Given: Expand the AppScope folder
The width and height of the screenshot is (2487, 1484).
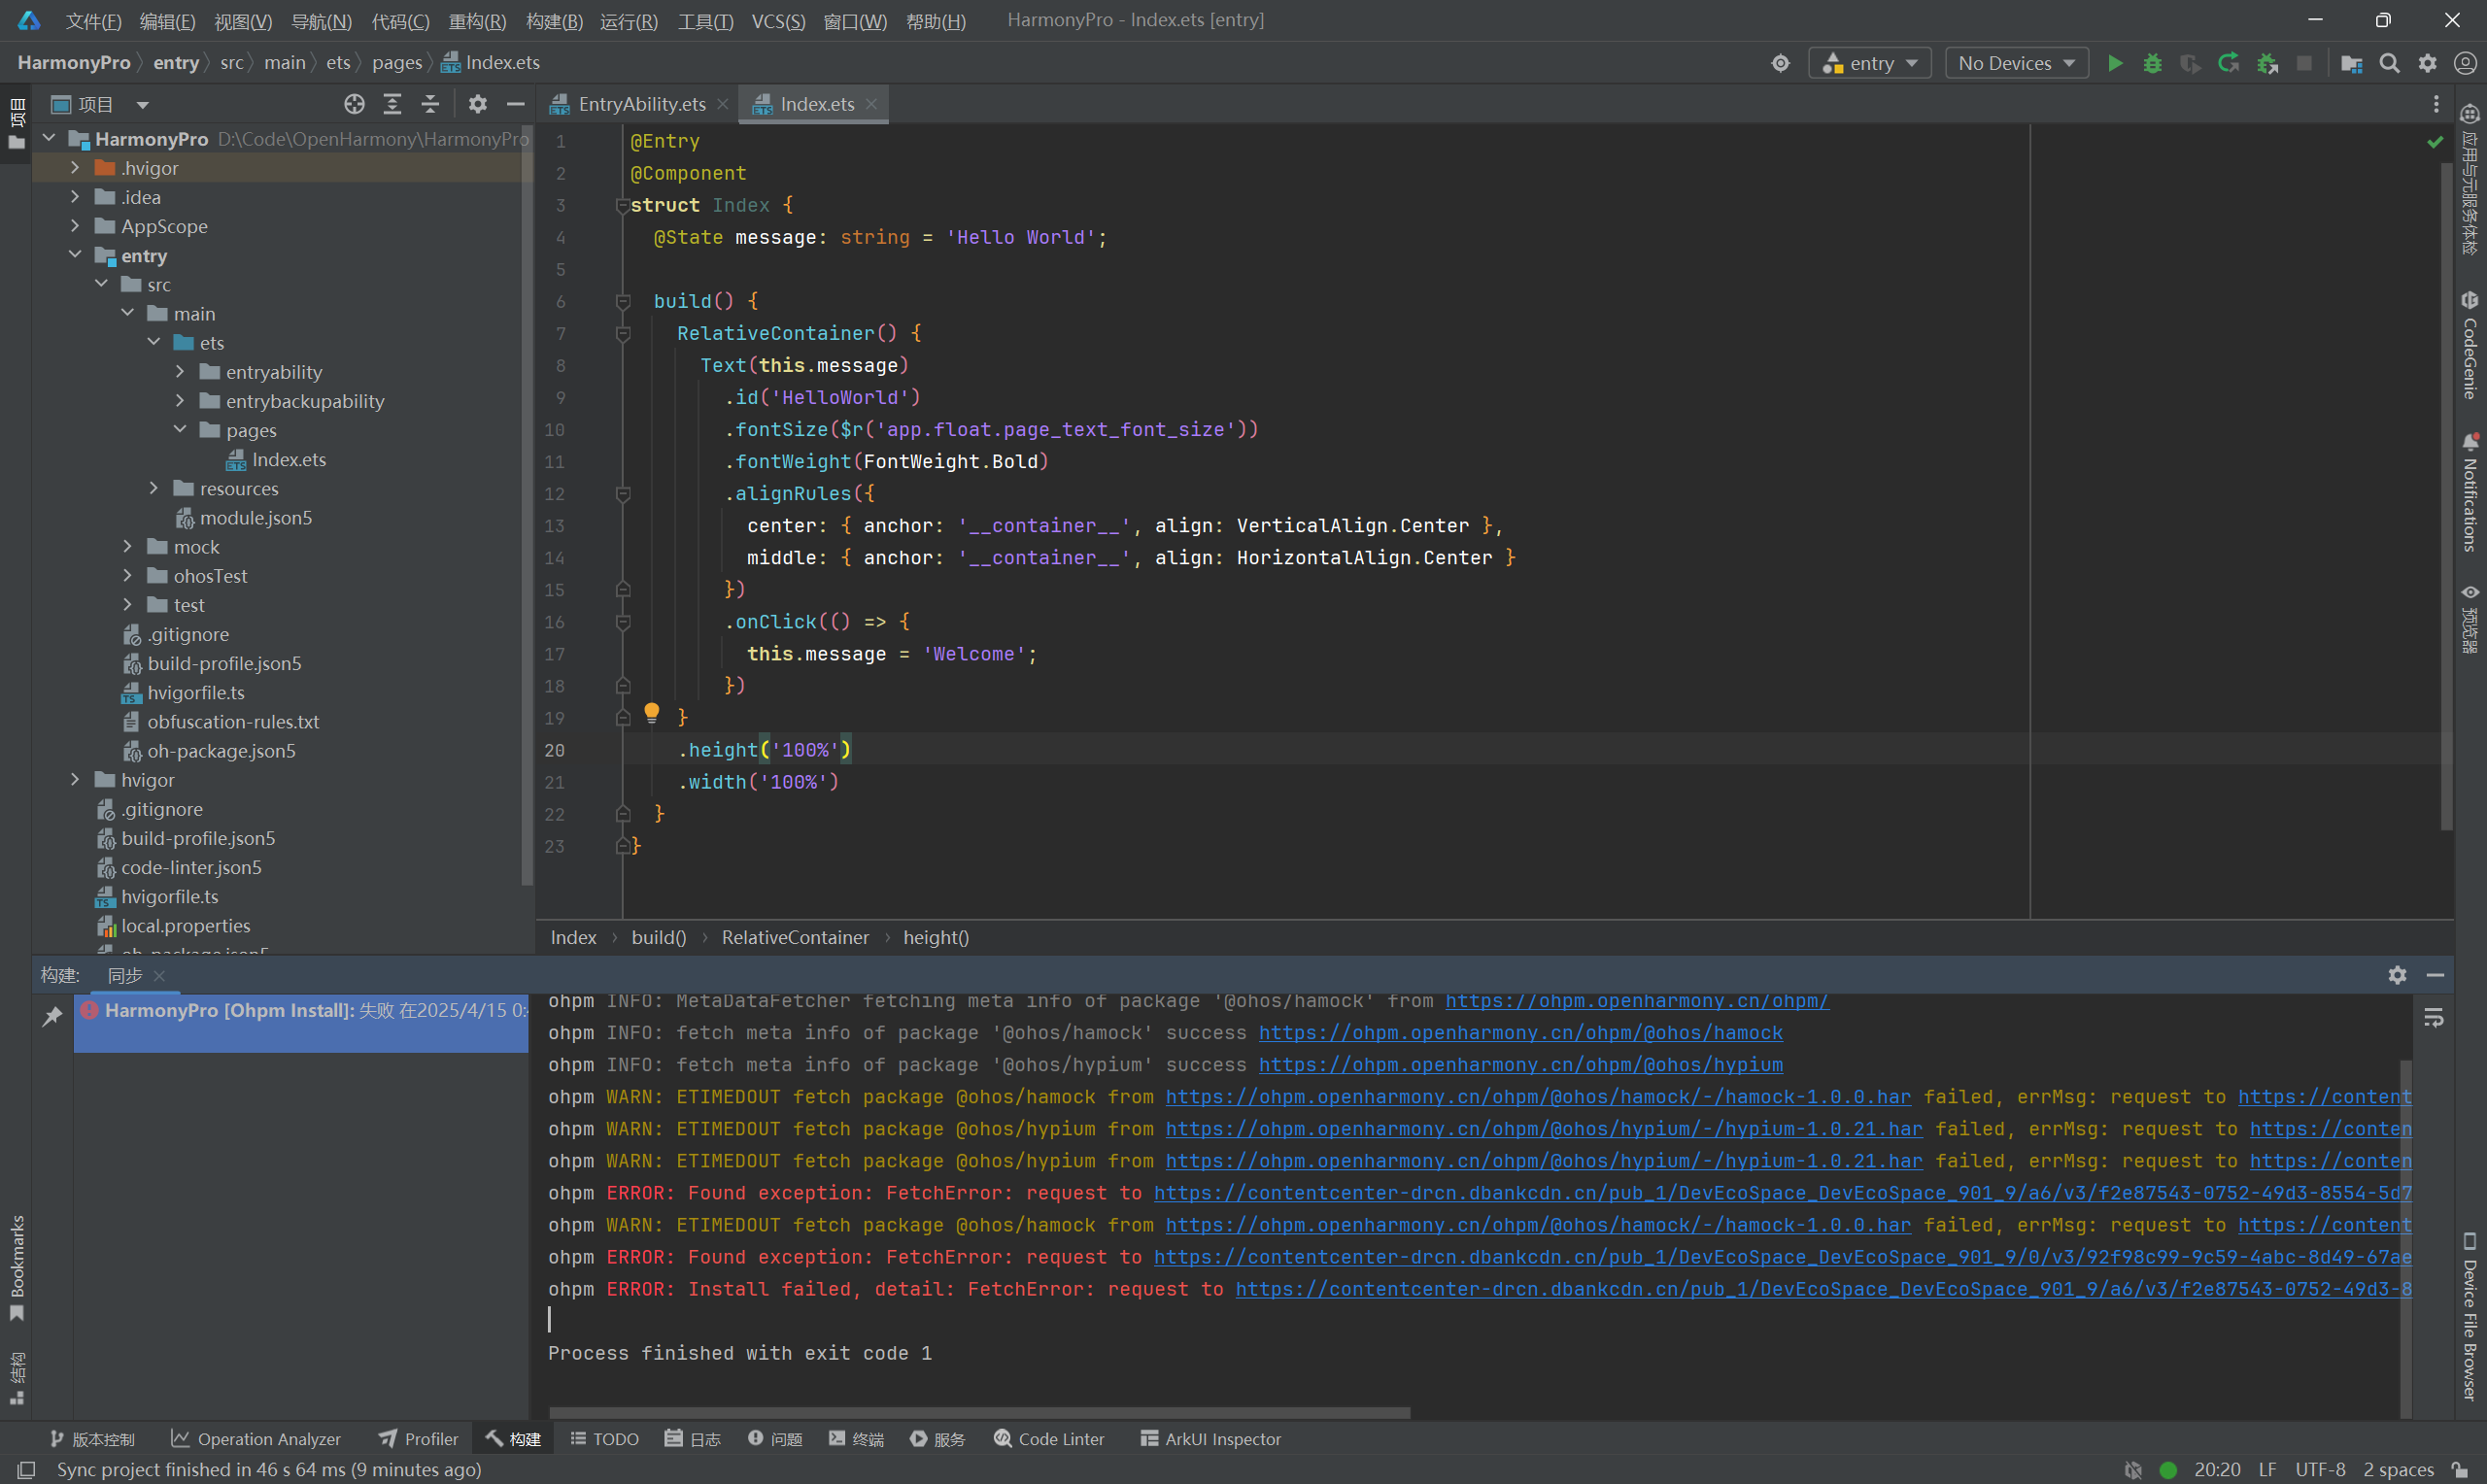Looking at the screenshot, I should coord(75,226).
